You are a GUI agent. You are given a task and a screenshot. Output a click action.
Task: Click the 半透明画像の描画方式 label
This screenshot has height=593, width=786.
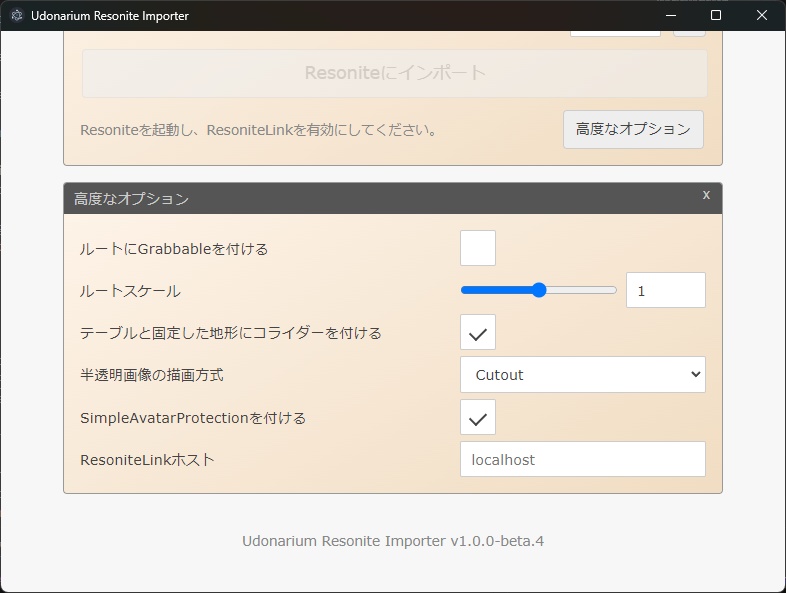tap(152, 375)
